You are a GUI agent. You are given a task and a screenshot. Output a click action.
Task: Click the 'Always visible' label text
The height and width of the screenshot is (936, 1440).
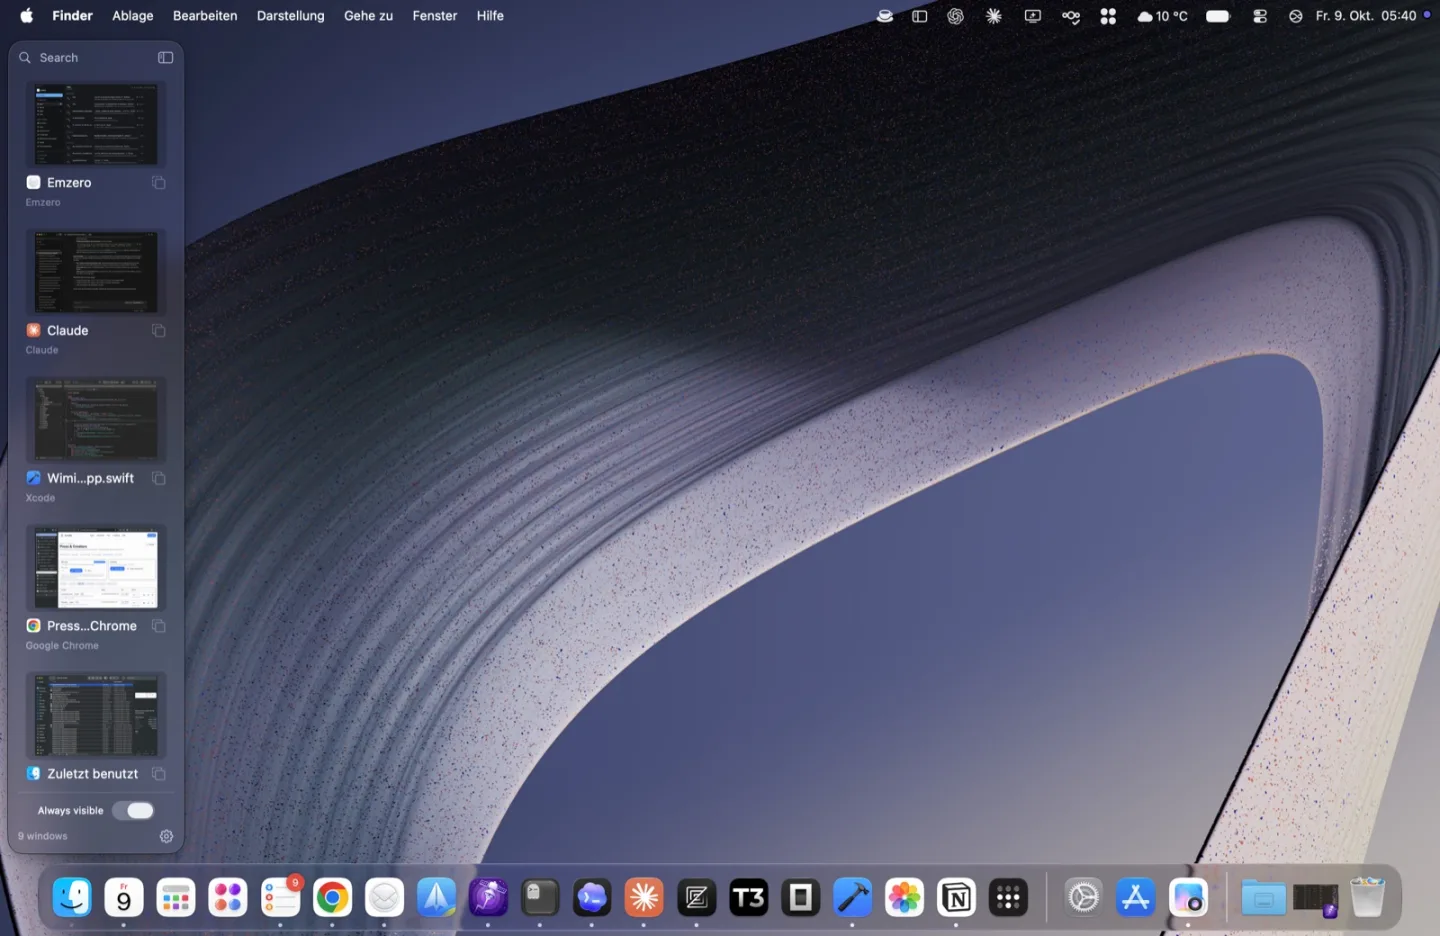[x=70, y=811]
